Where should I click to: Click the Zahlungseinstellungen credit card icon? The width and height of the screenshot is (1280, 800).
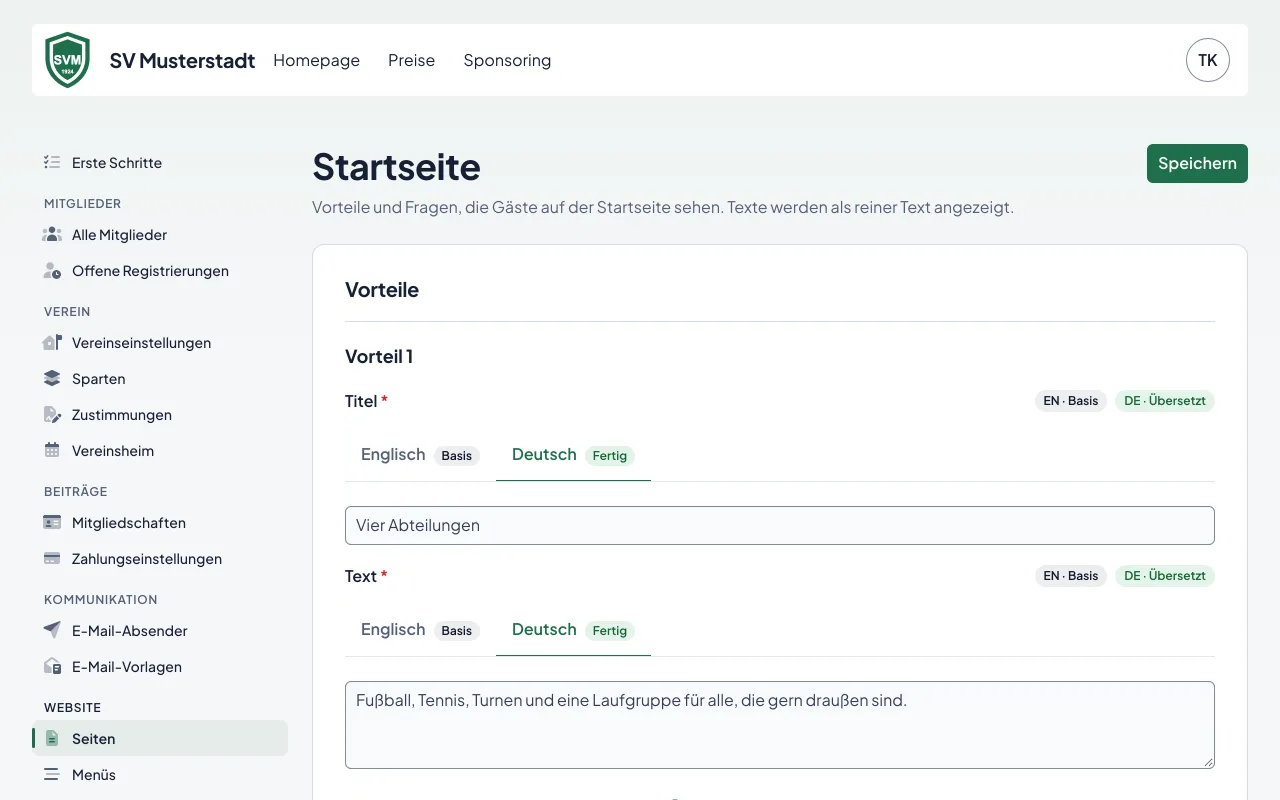52,558
